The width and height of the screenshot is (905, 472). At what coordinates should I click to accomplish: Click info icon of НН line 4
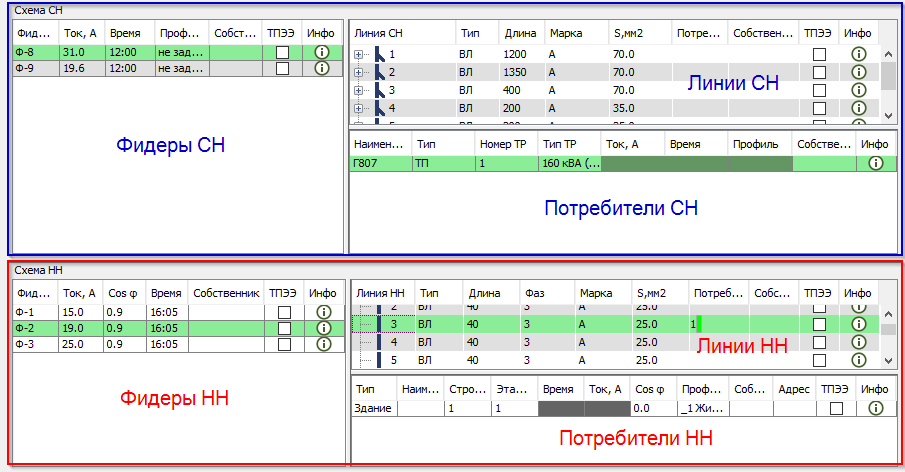859,342
